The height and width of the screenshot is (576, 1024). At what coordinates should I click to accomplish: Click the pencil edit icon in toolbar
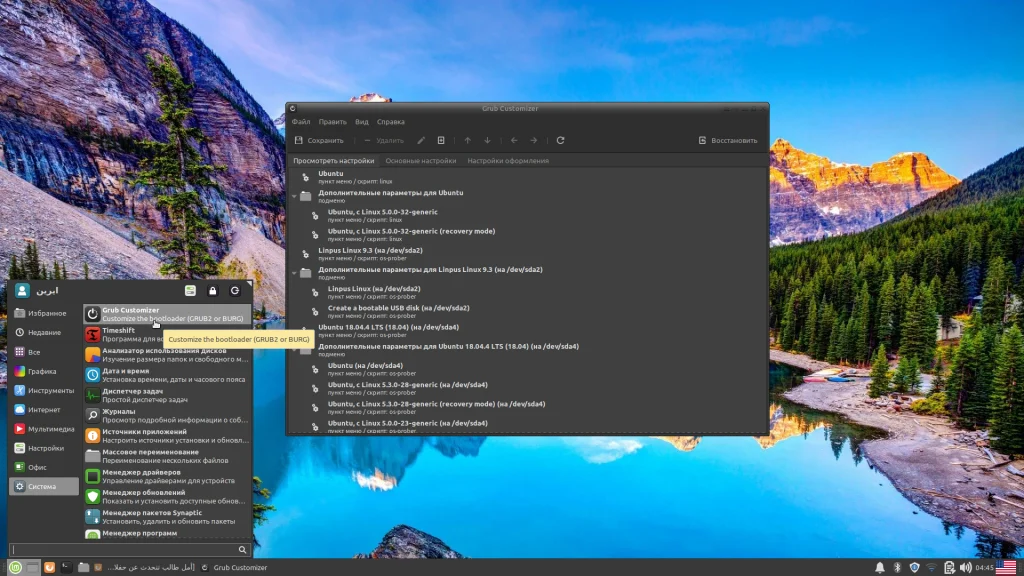tap(421, 141)
